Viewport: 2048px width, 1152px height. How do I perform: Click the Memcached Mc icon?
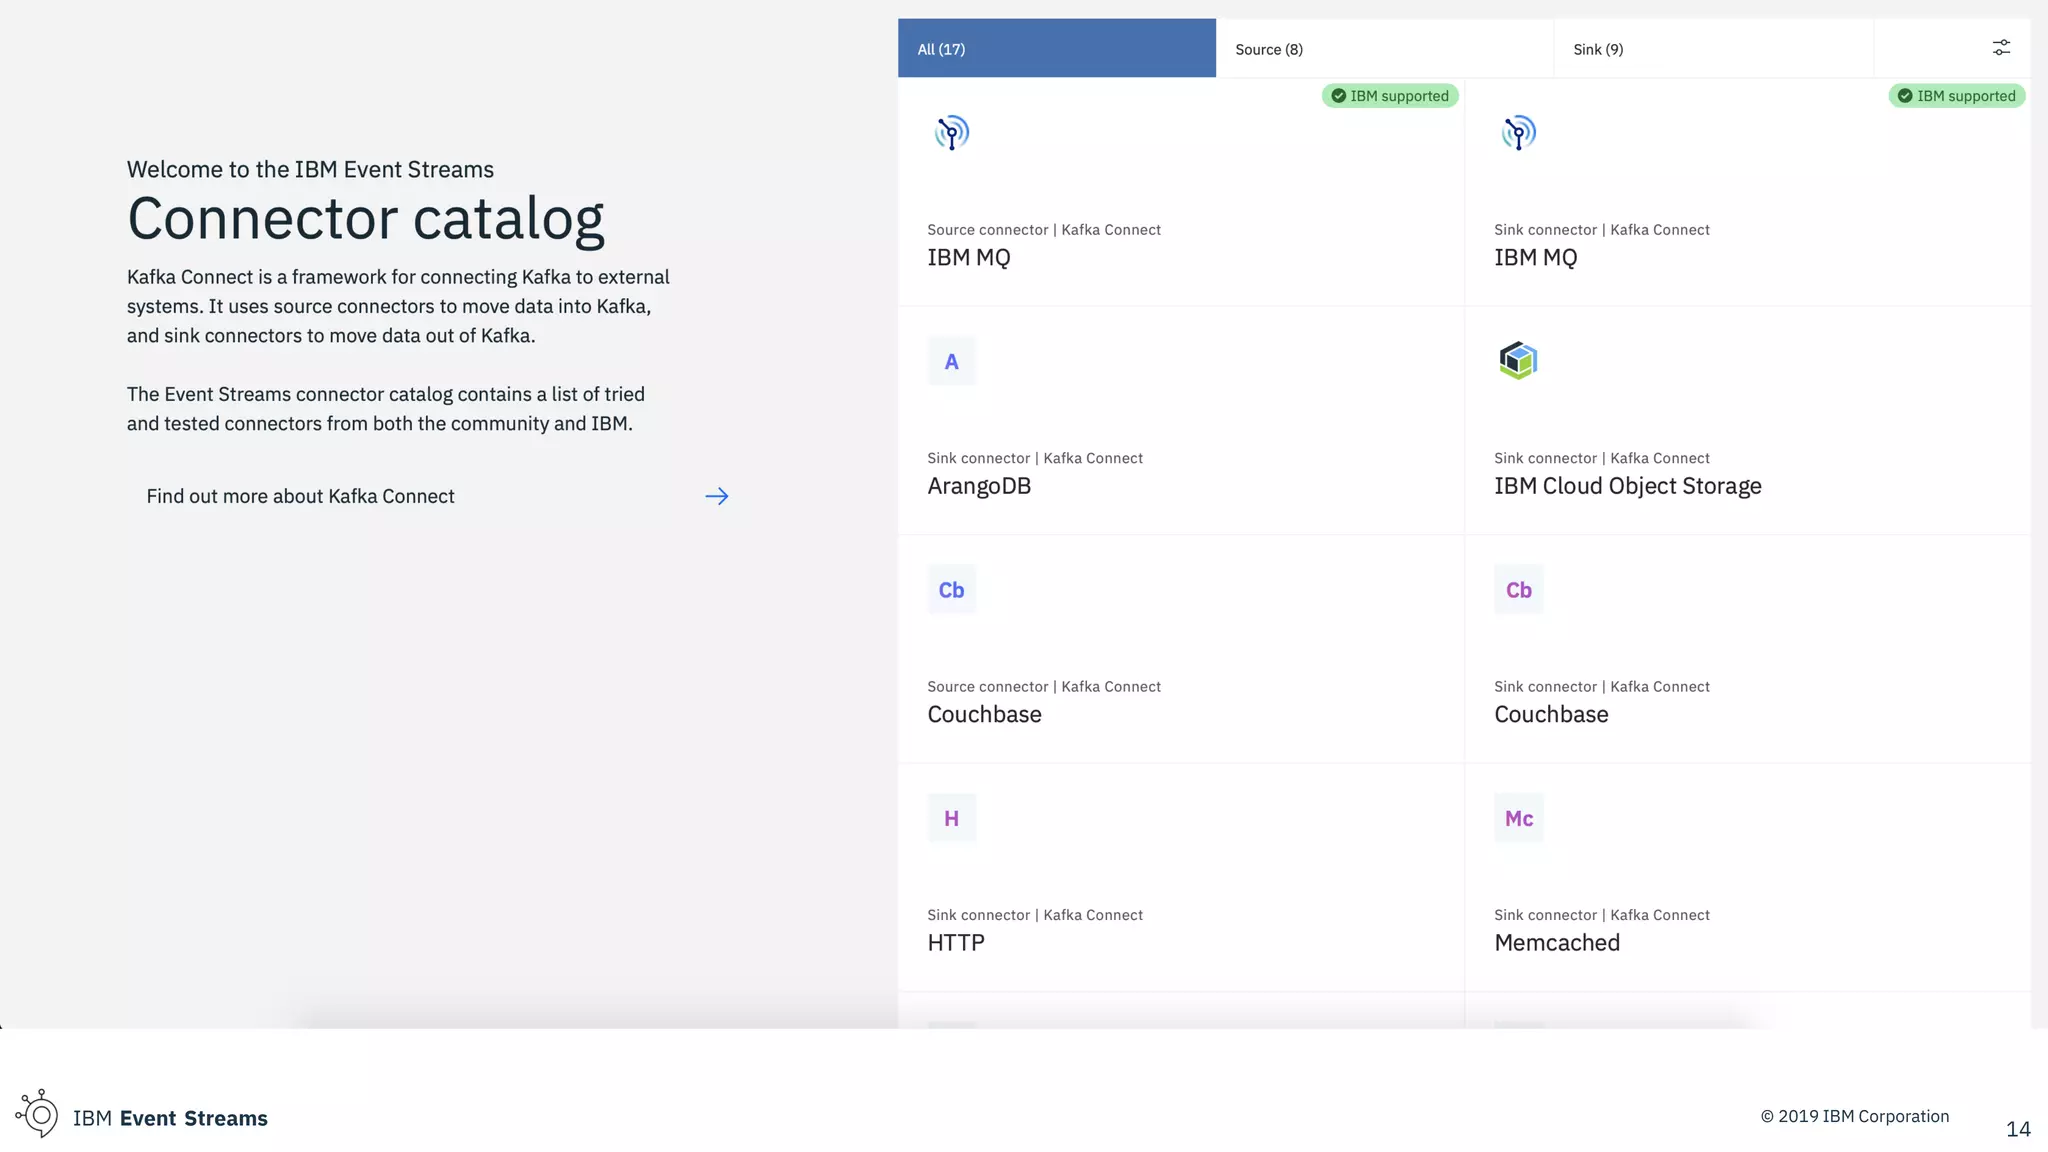click(1518, 818)
